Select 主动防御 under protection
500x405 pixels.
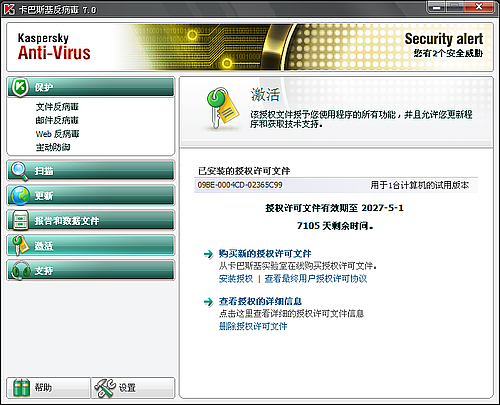pos(53,147)
